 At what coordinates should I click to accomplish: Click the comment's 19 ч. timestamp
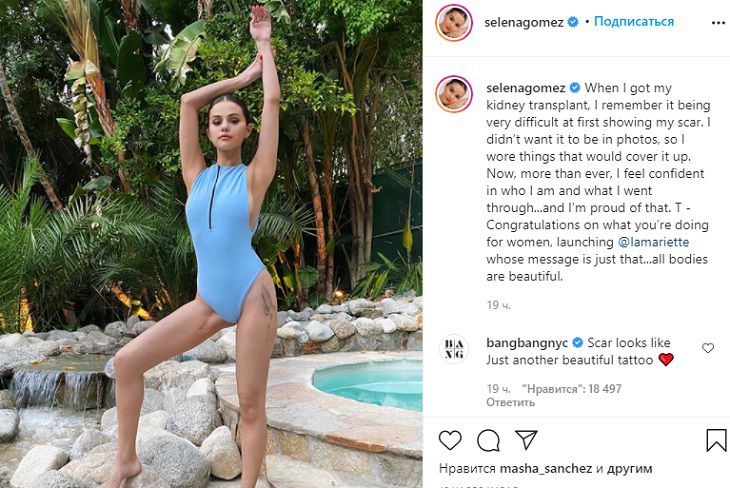point(498,387)
